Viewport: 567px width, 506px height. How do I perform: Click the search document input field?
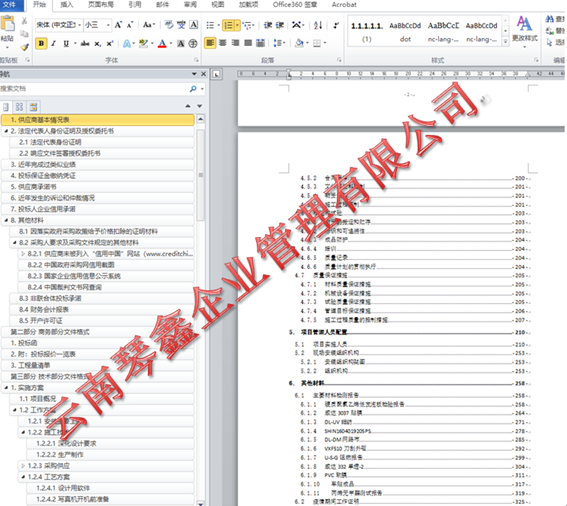coord(94,89)
